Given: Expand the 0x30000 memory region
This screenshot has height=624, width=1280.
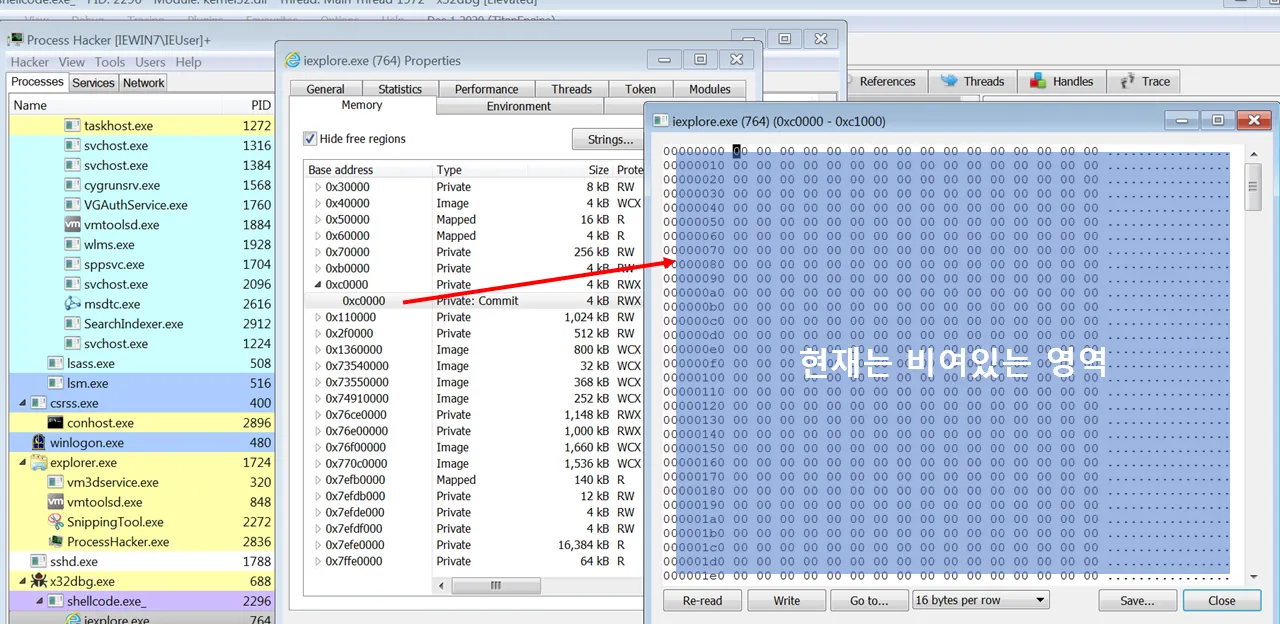Looking at the screenshot, I should 318,187.
